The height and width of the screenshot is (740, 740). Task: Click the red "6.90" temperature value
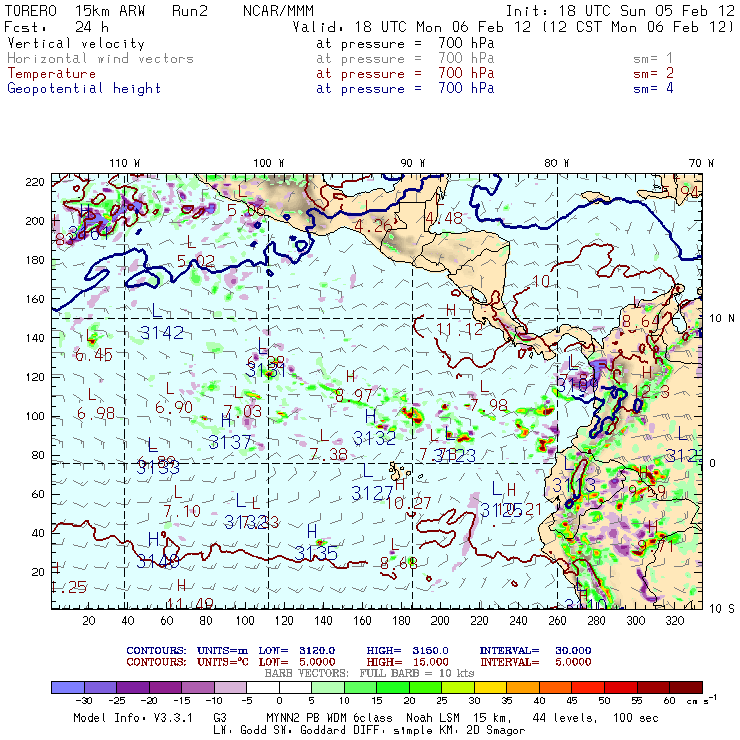coord(174,407)
